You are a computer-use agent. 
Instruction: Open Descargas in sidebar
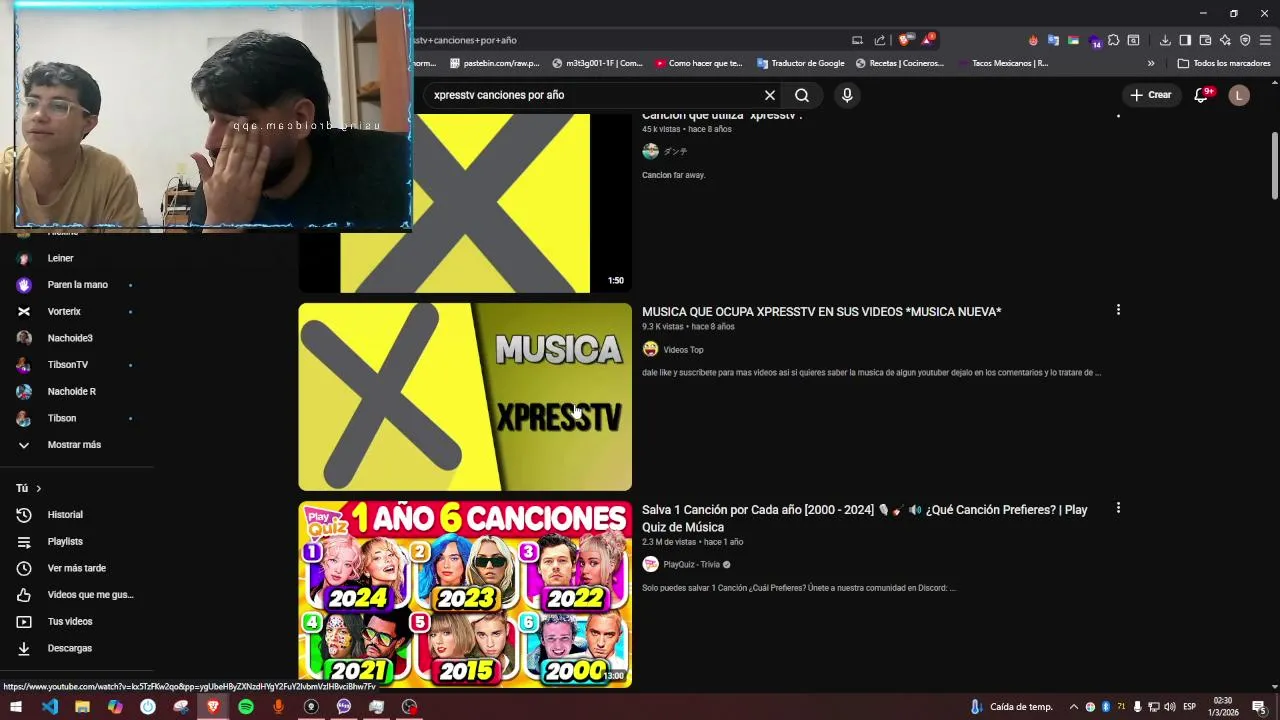(69, 648)
